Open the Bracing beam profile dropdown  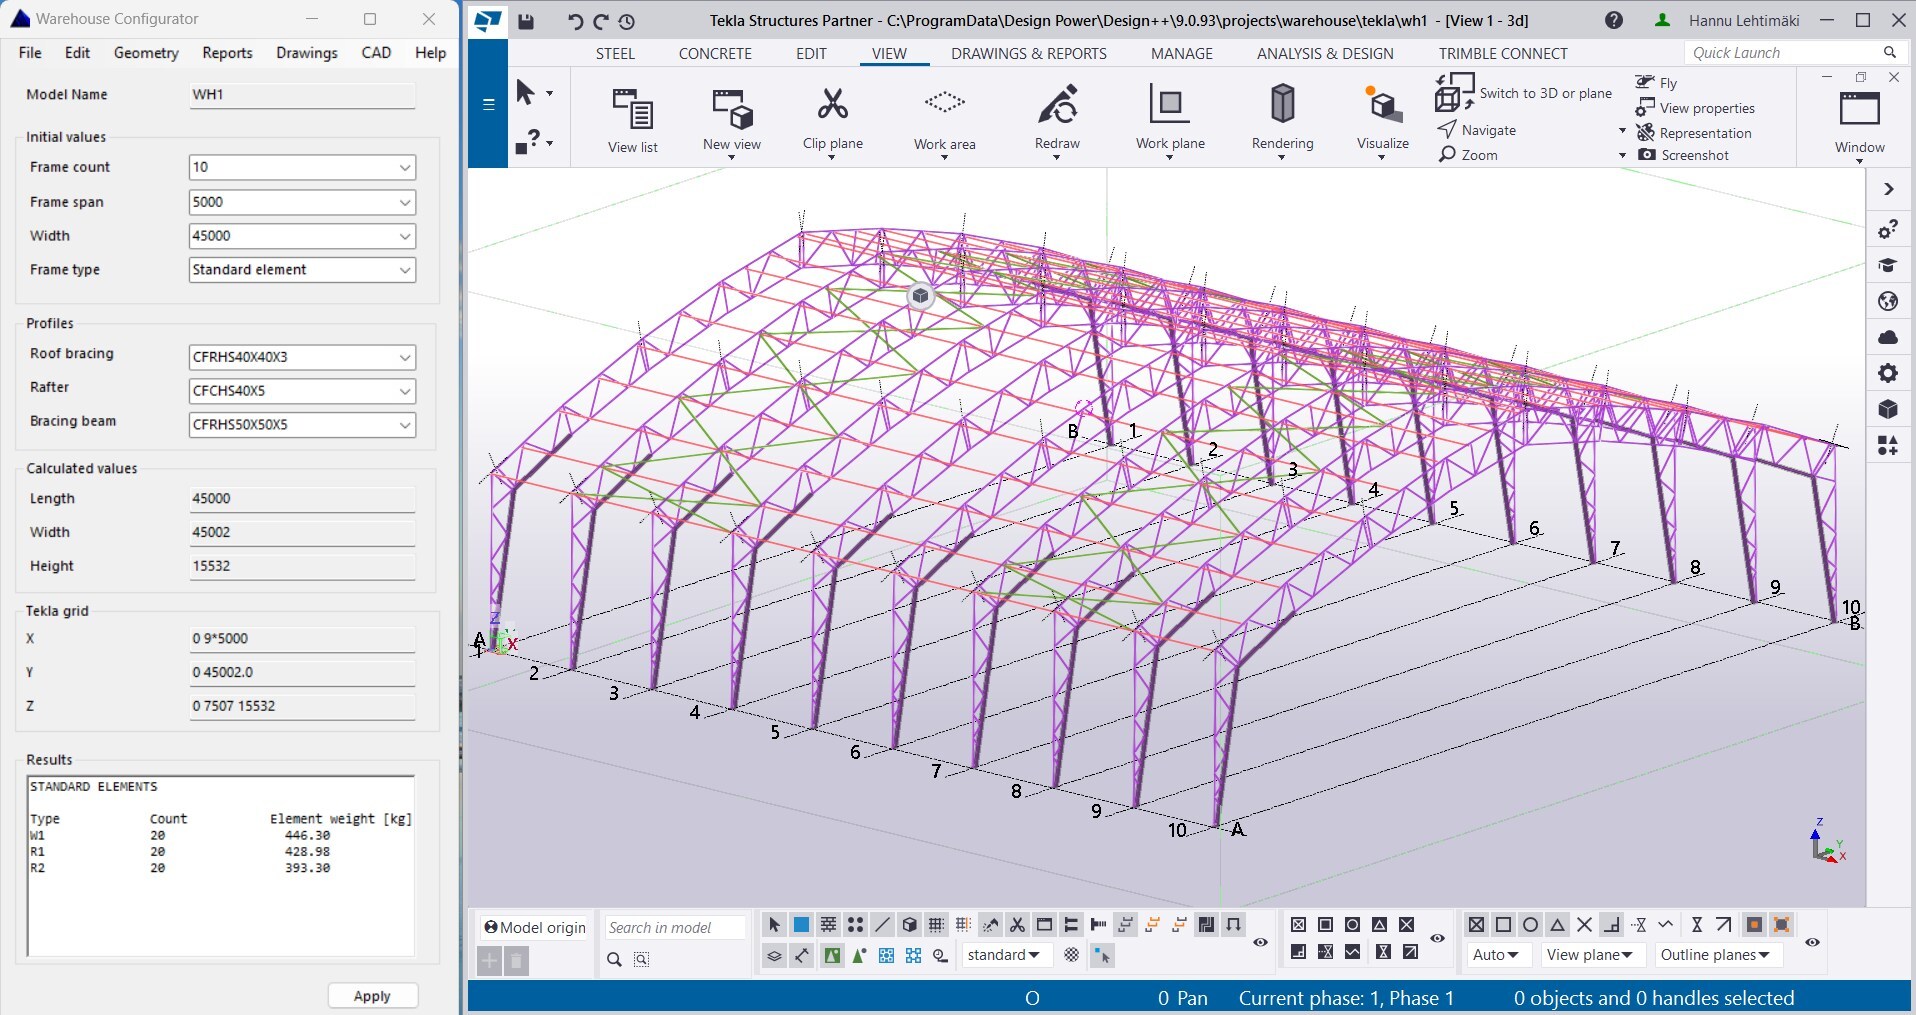(302, 425)
